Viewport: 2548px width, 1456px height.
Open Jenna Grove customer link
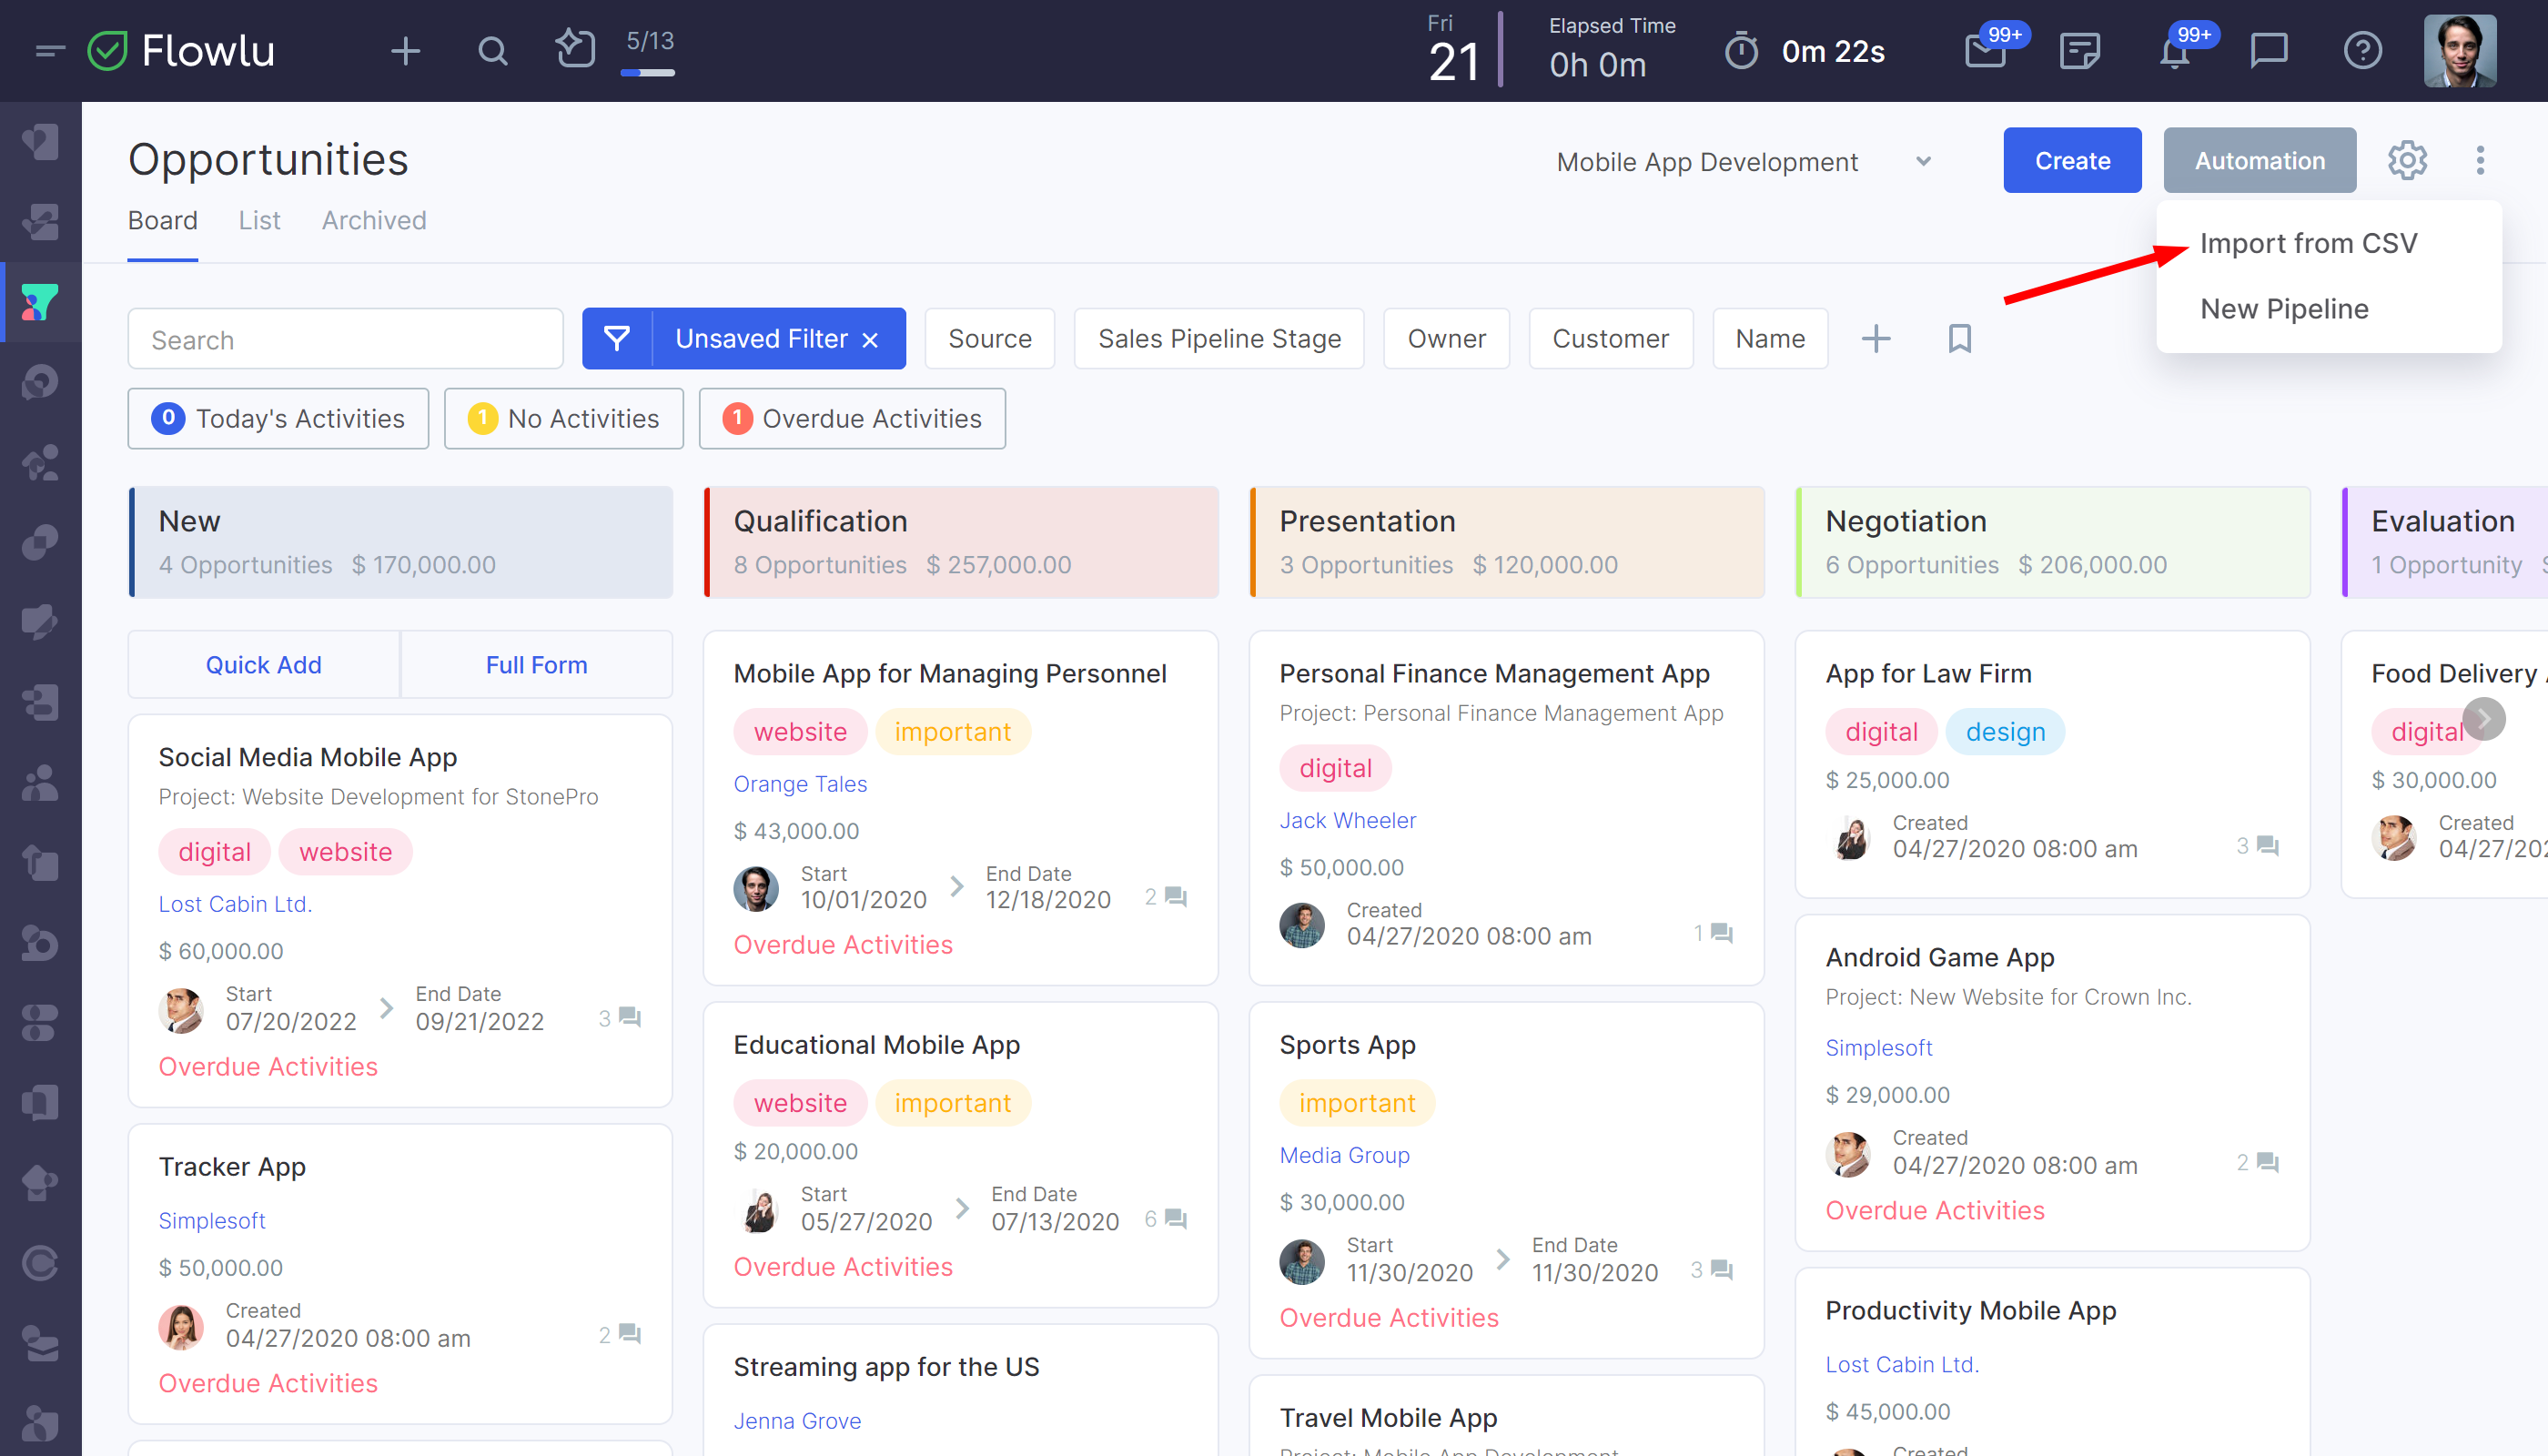(x=797, y=1421)
